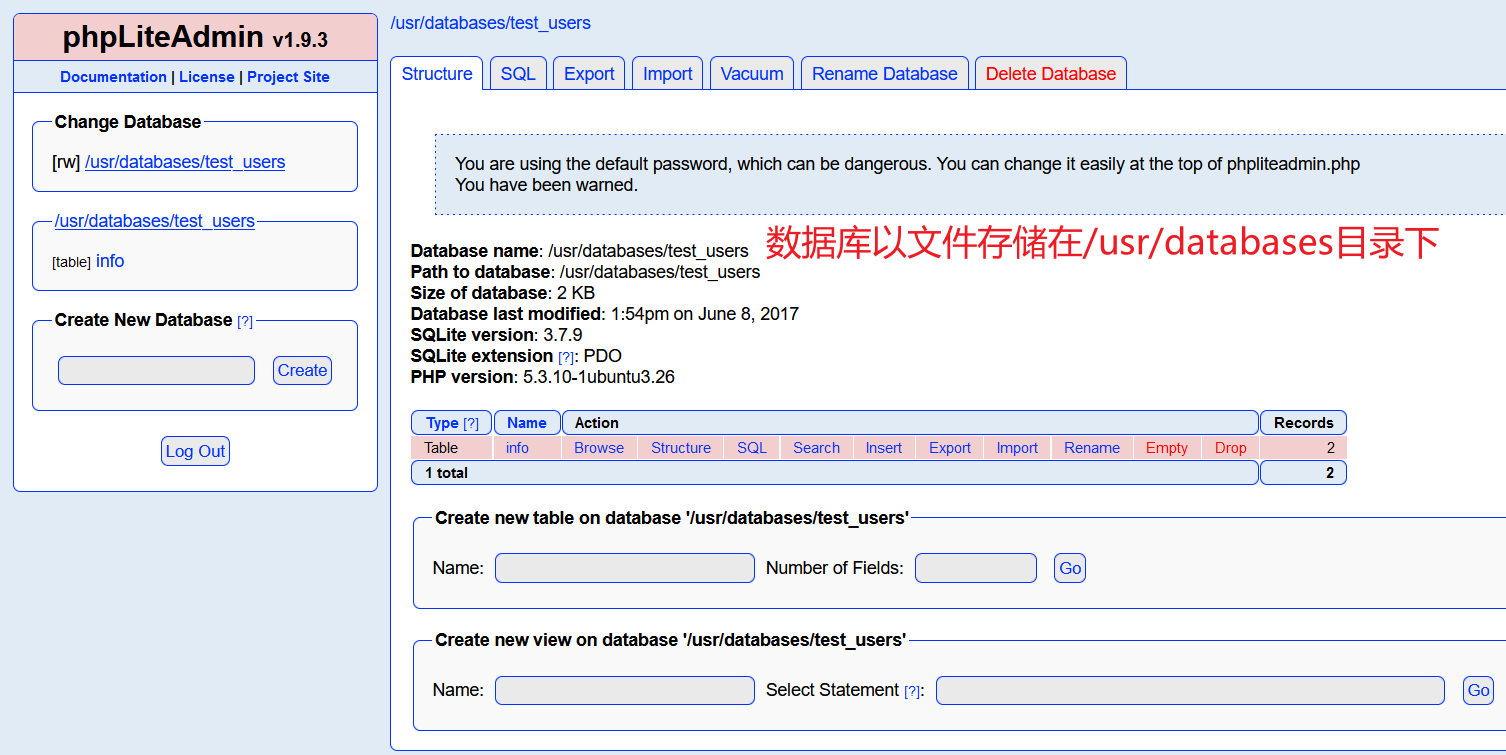The width and height of the screenshot is (1506, 755).
Task: Open the Rename Database tab
Action: coord(885,74)
